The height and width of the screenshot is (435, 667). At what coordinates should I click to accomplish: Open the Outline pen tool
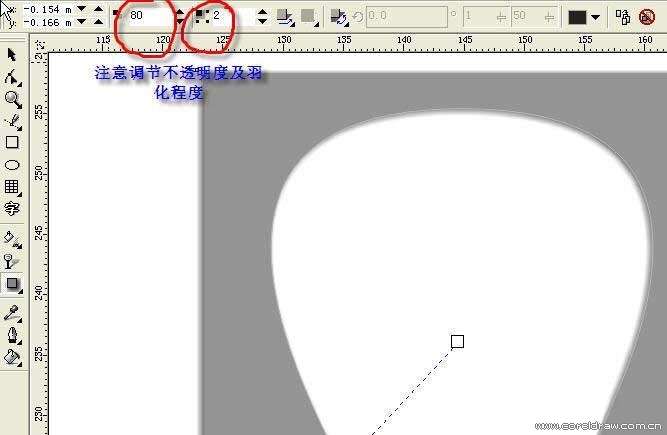click(13, 334)
